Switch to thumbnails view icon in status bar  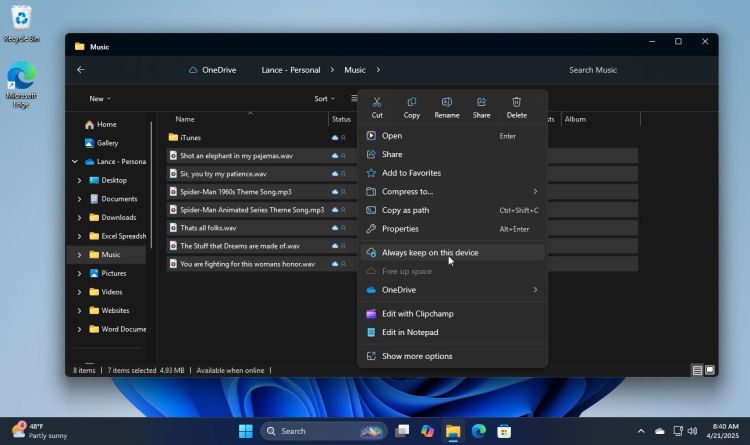[711, 370]
